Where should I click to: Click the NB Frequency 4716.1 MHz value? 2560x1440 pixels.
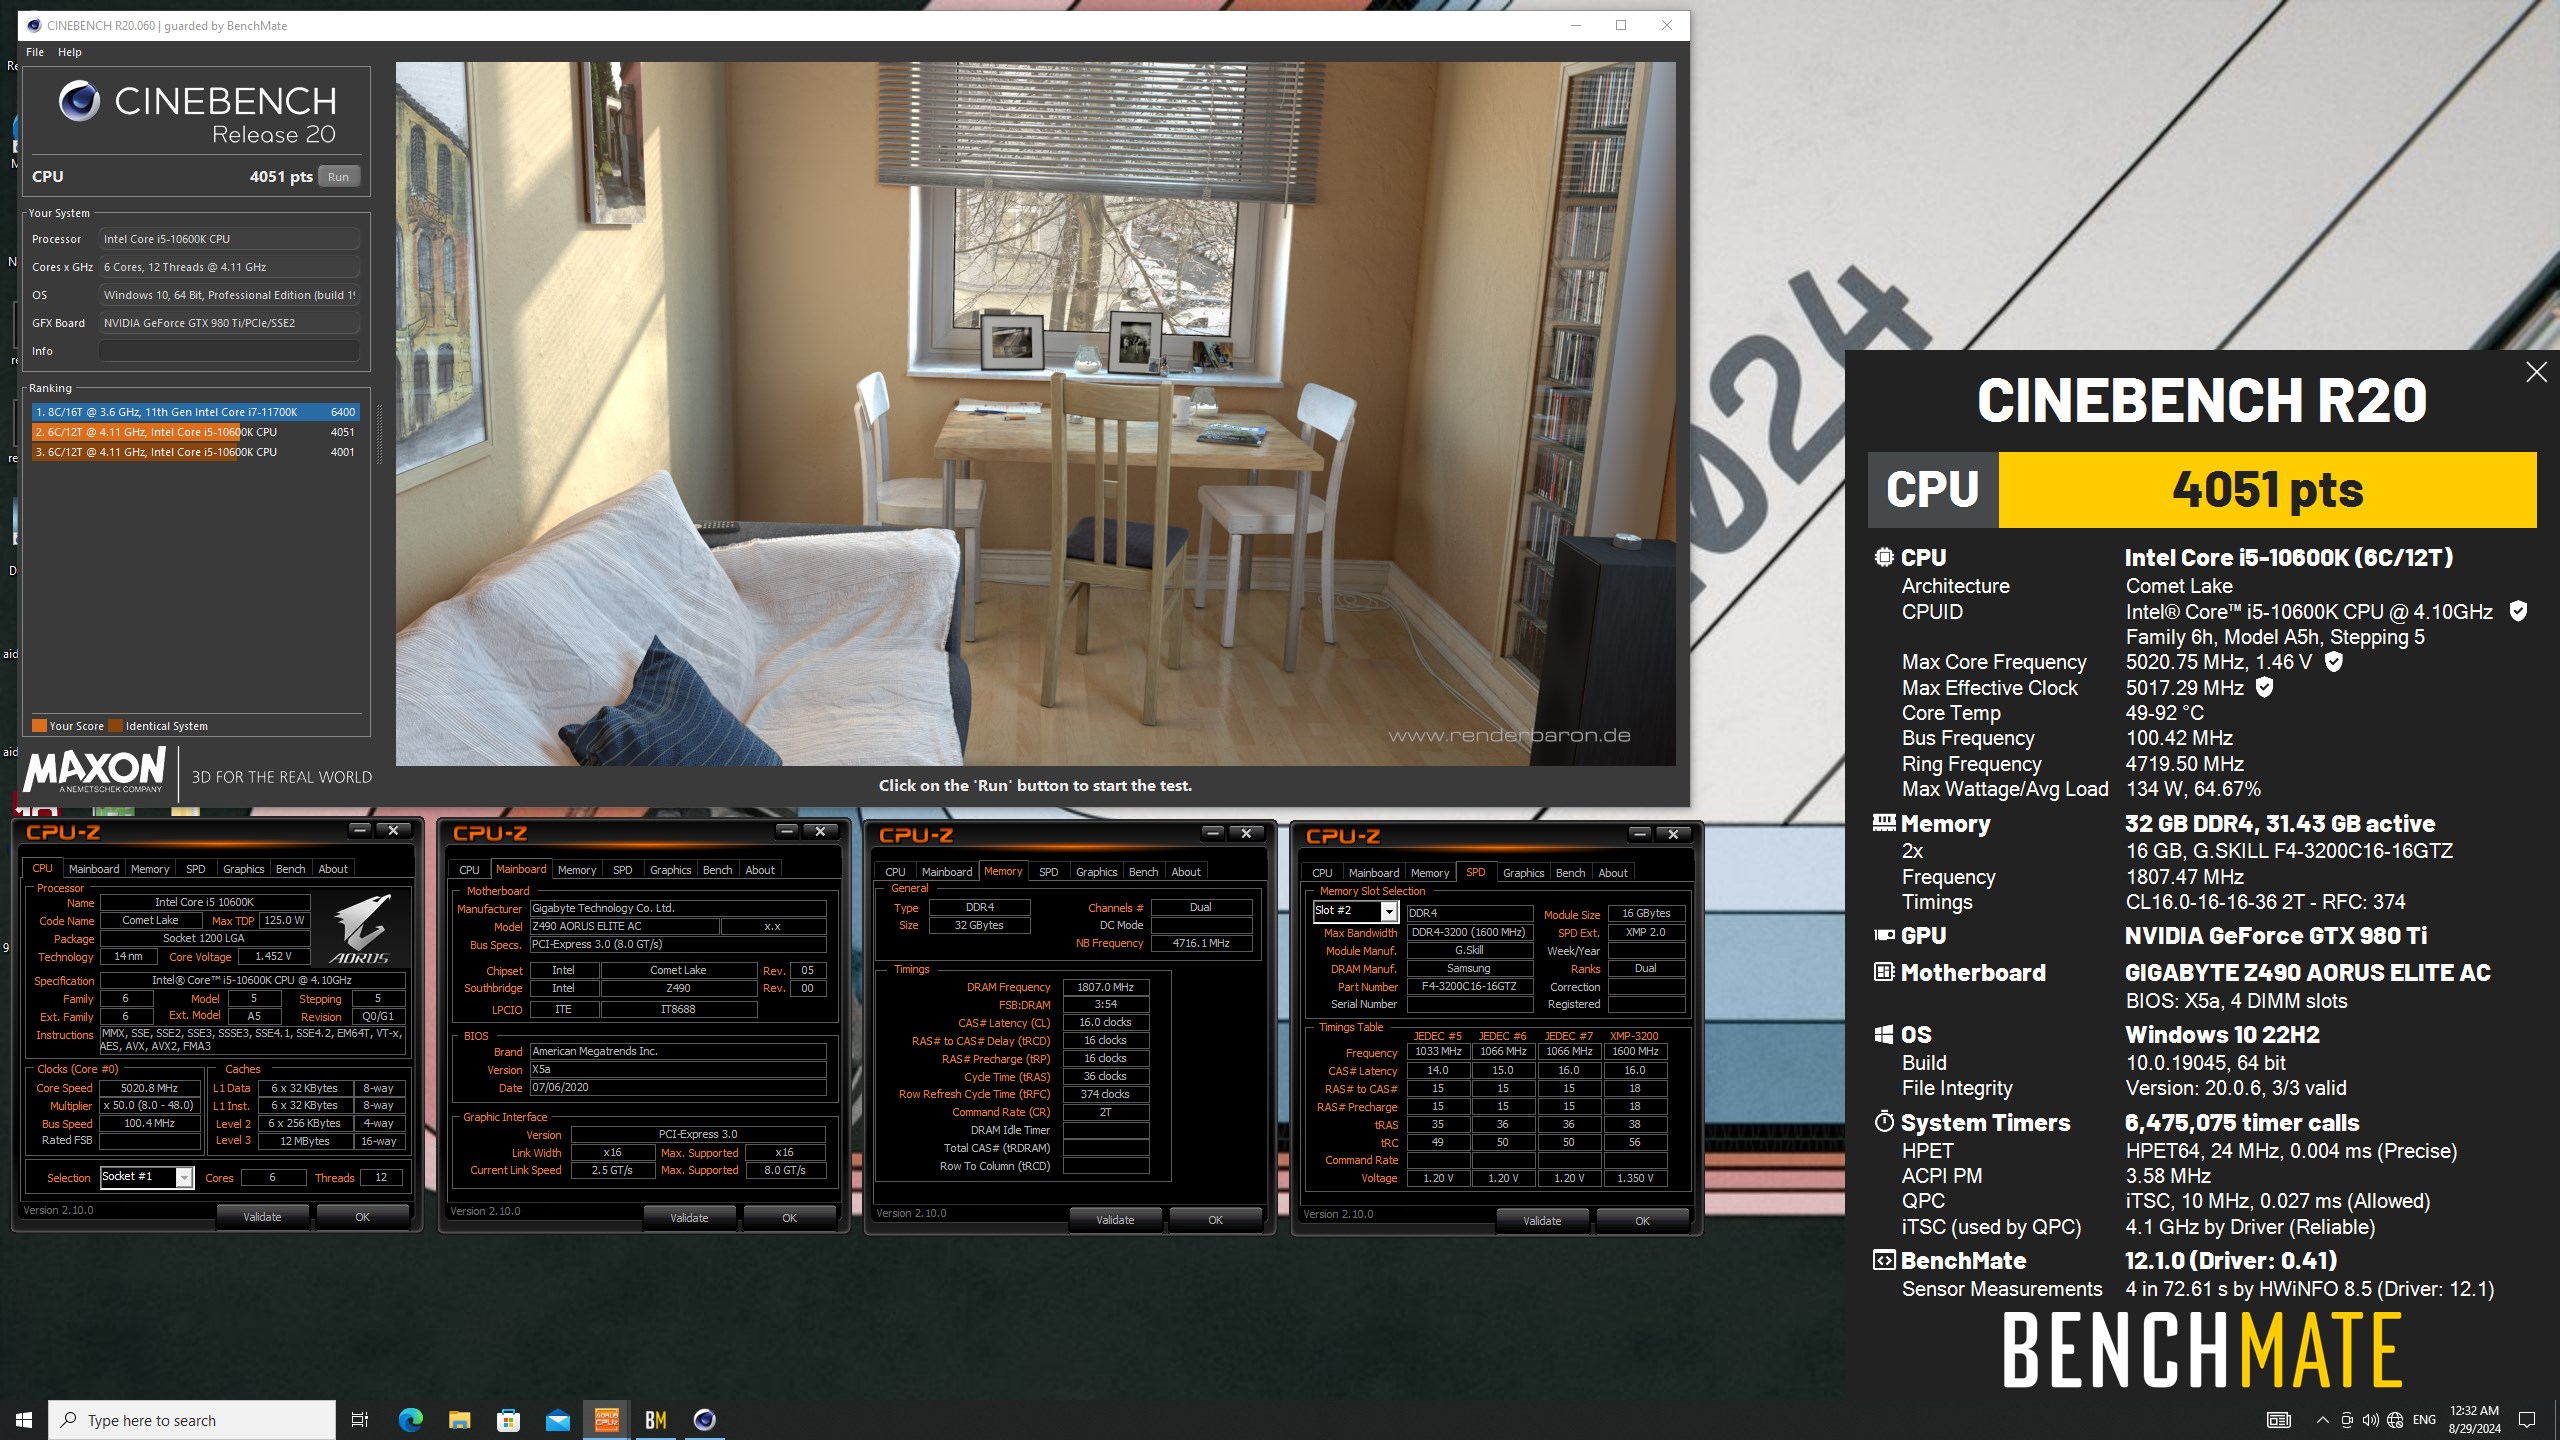point(1201,943)
